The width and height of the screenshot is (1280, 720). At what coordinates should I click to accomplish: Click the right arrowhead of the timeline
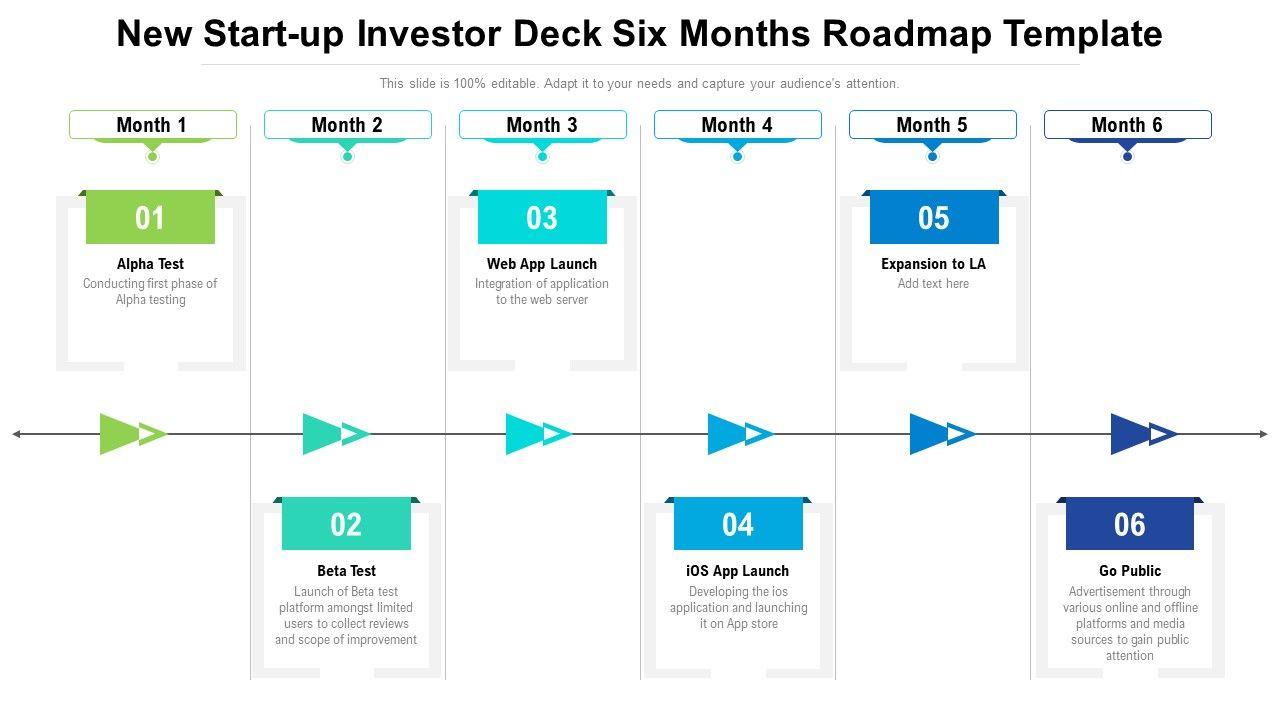click(x=1263, y=434)
